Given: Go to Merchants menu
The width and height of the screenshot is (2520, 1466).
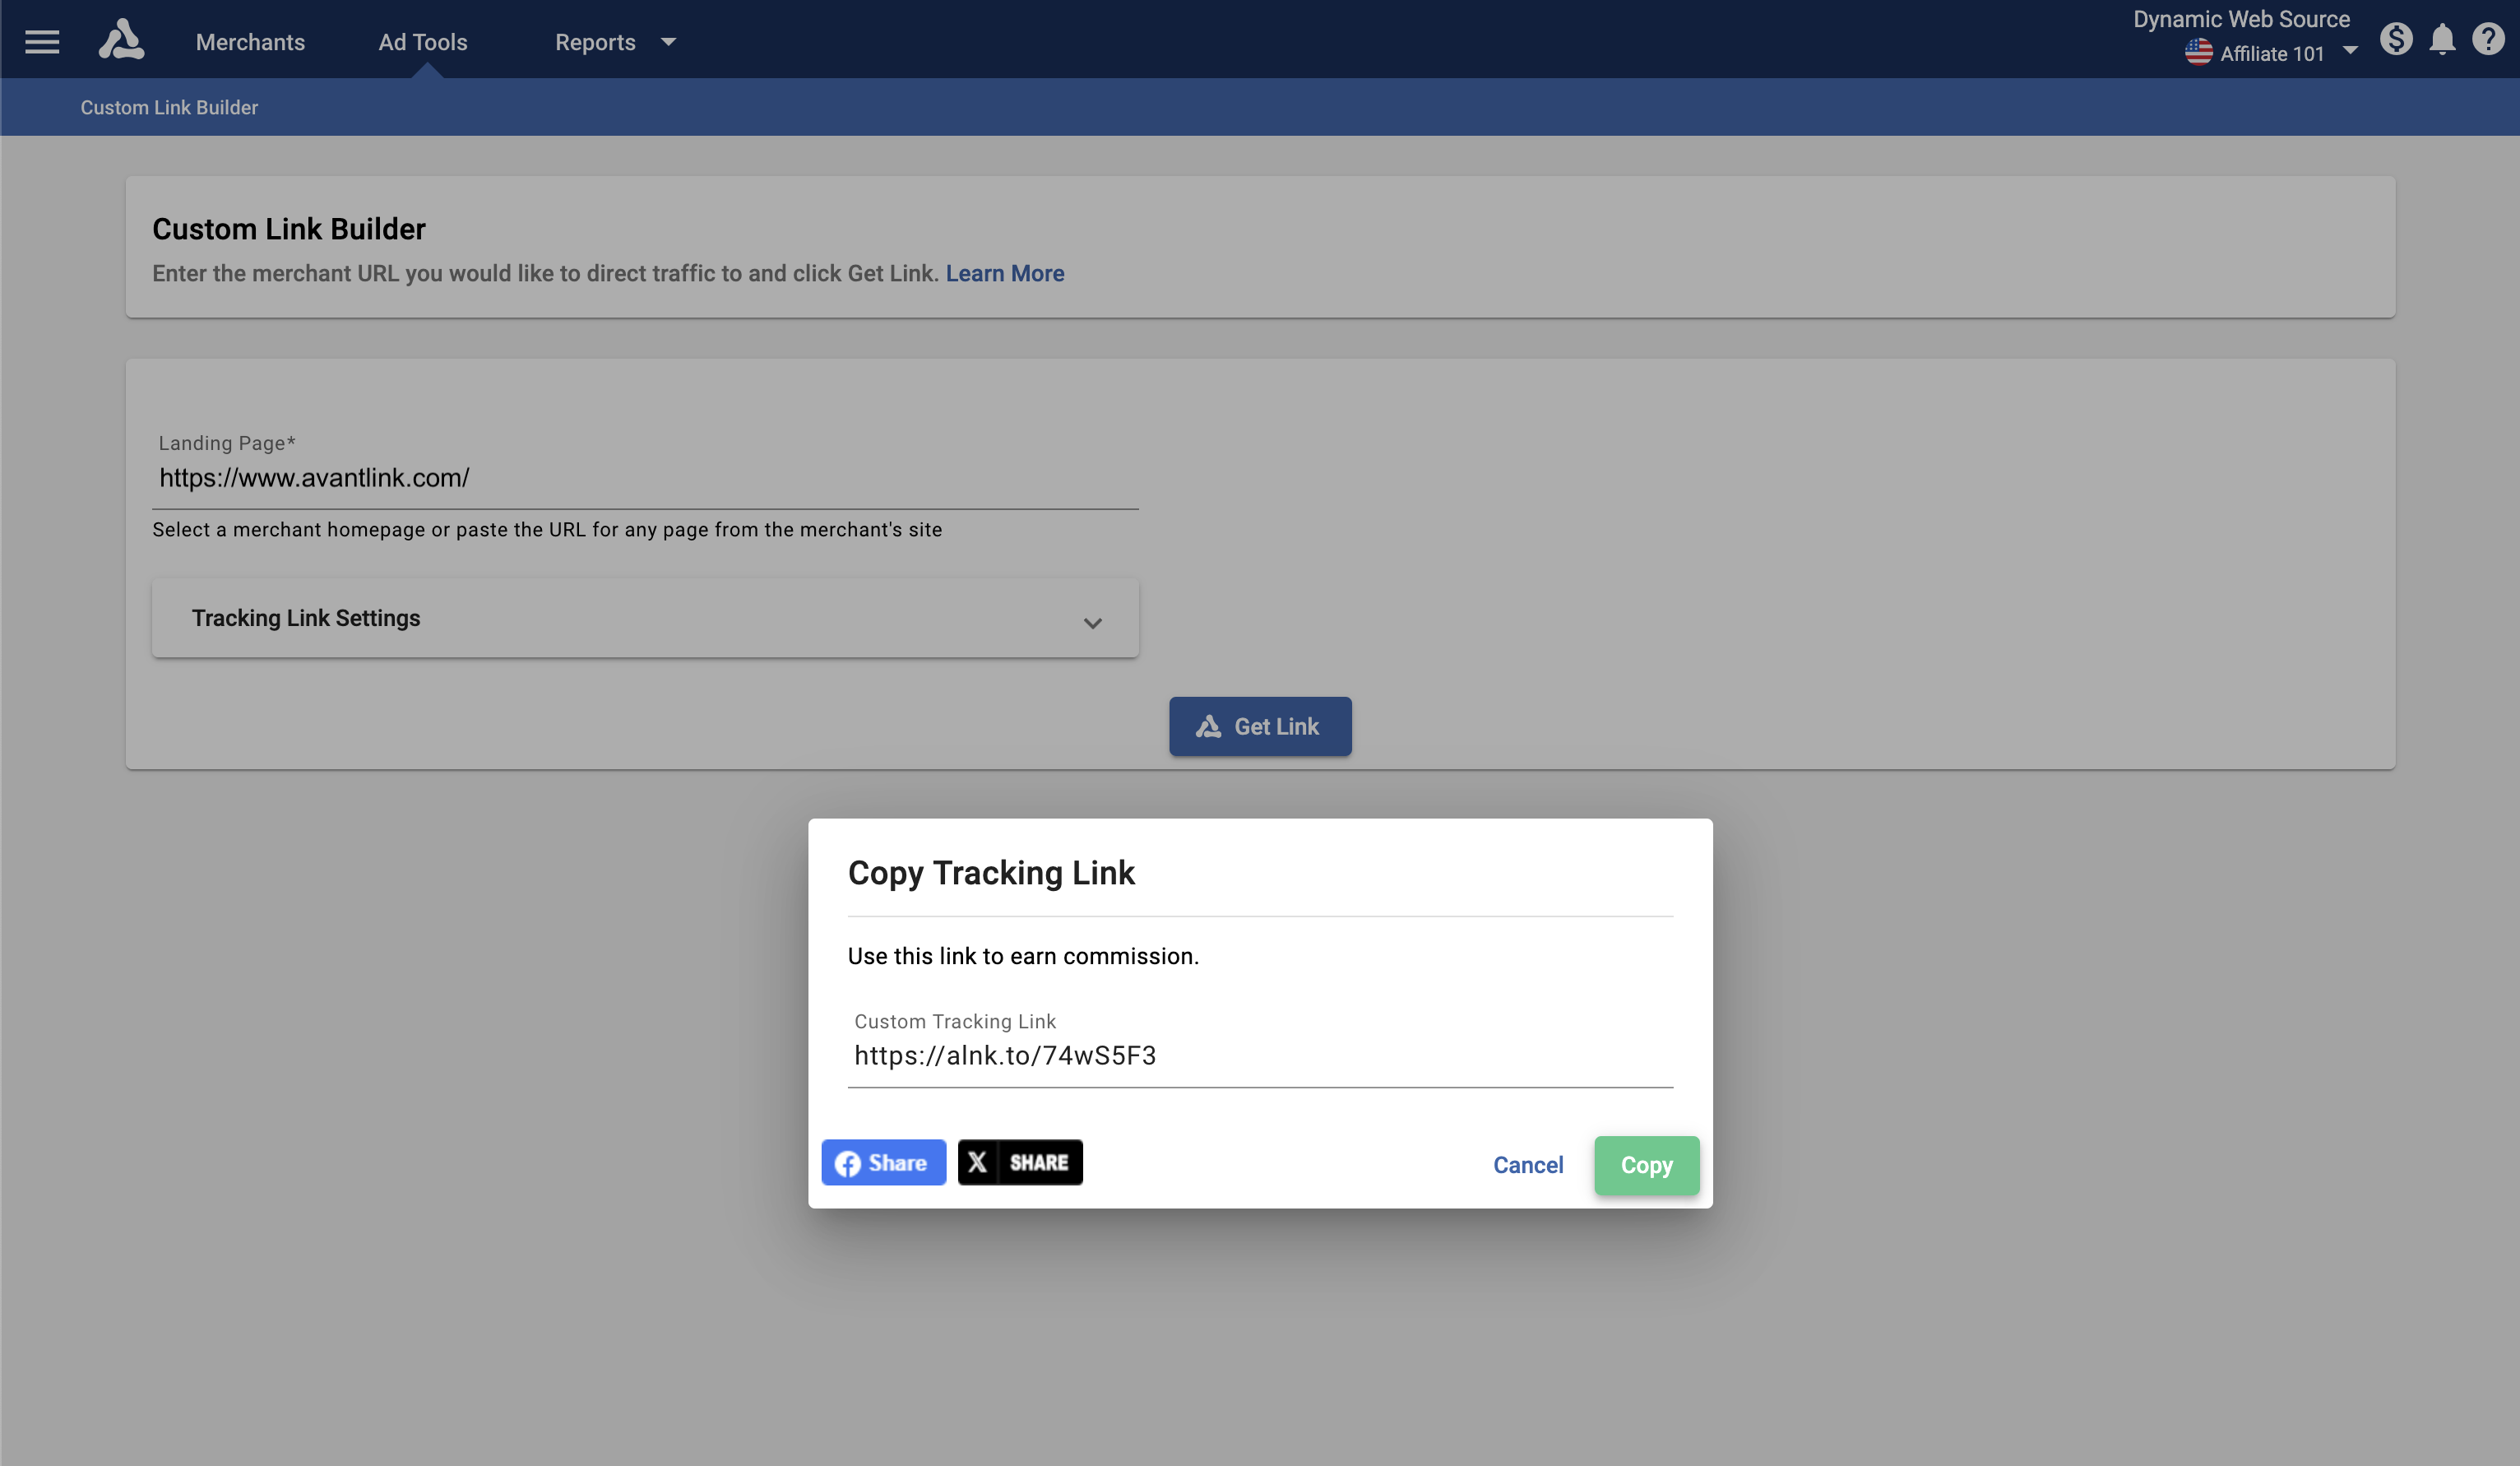Looking at the screenshot, I should [250, 42].
